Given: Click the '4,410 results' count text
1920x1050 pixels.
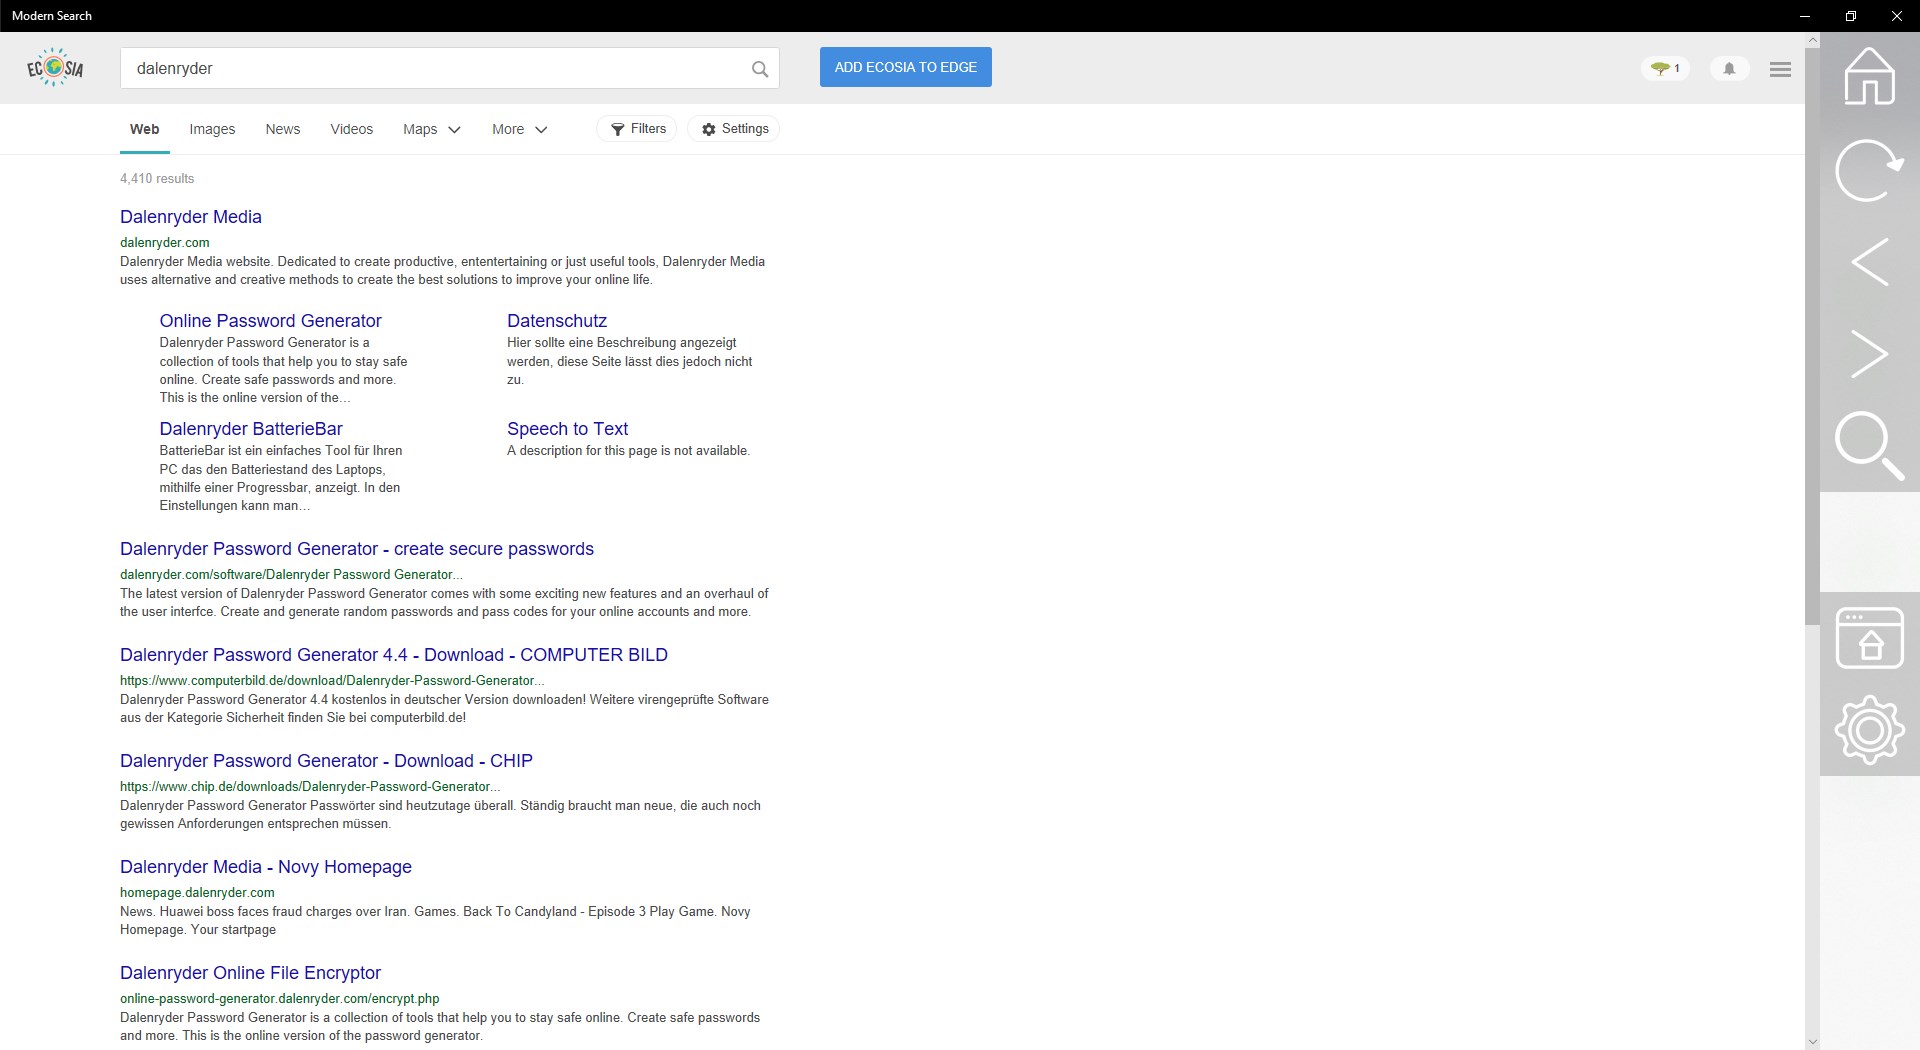Looking at the screenshot, I should [157, 179].
